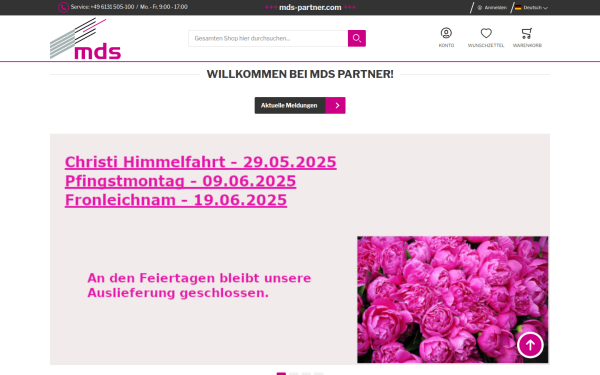Click the Anmelden login link
The height and width of the screenshot is (375, 600).
coord(492,8)
